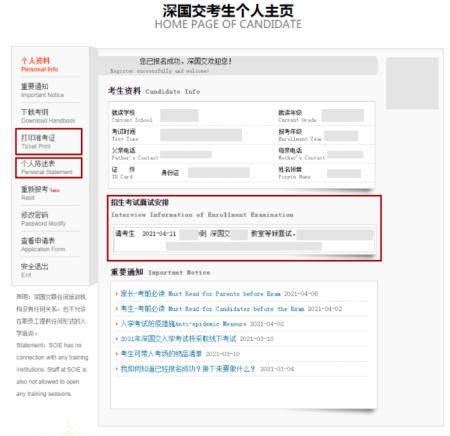Click the Interview Information heading
This screenshot has height=436, width=450.
point(202,208)
